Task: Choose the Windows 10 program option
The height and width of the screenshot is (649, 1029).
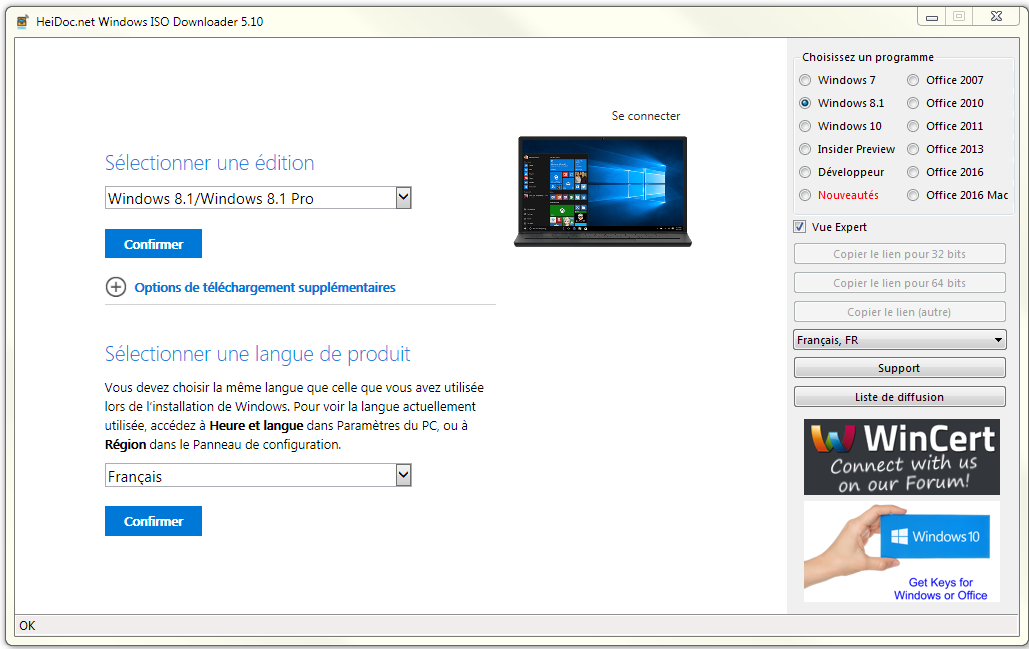Action: [805, 126]
